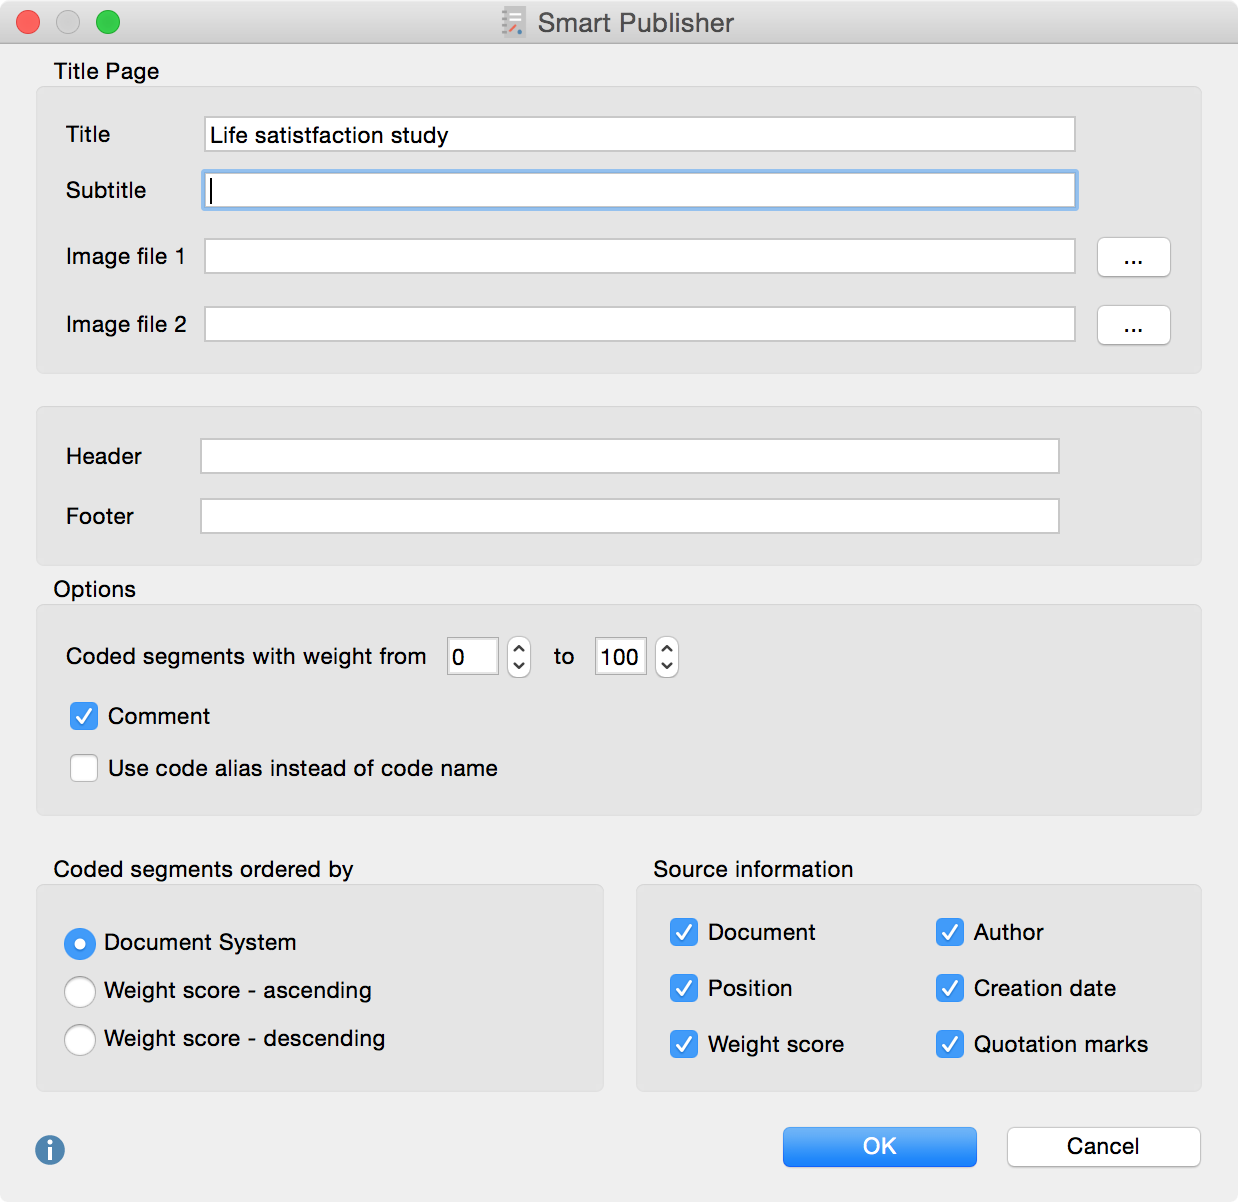Choose Weight score - ascending order
The height and width of the screenshot is (1202, 1238).
click(x=80, y=991)
